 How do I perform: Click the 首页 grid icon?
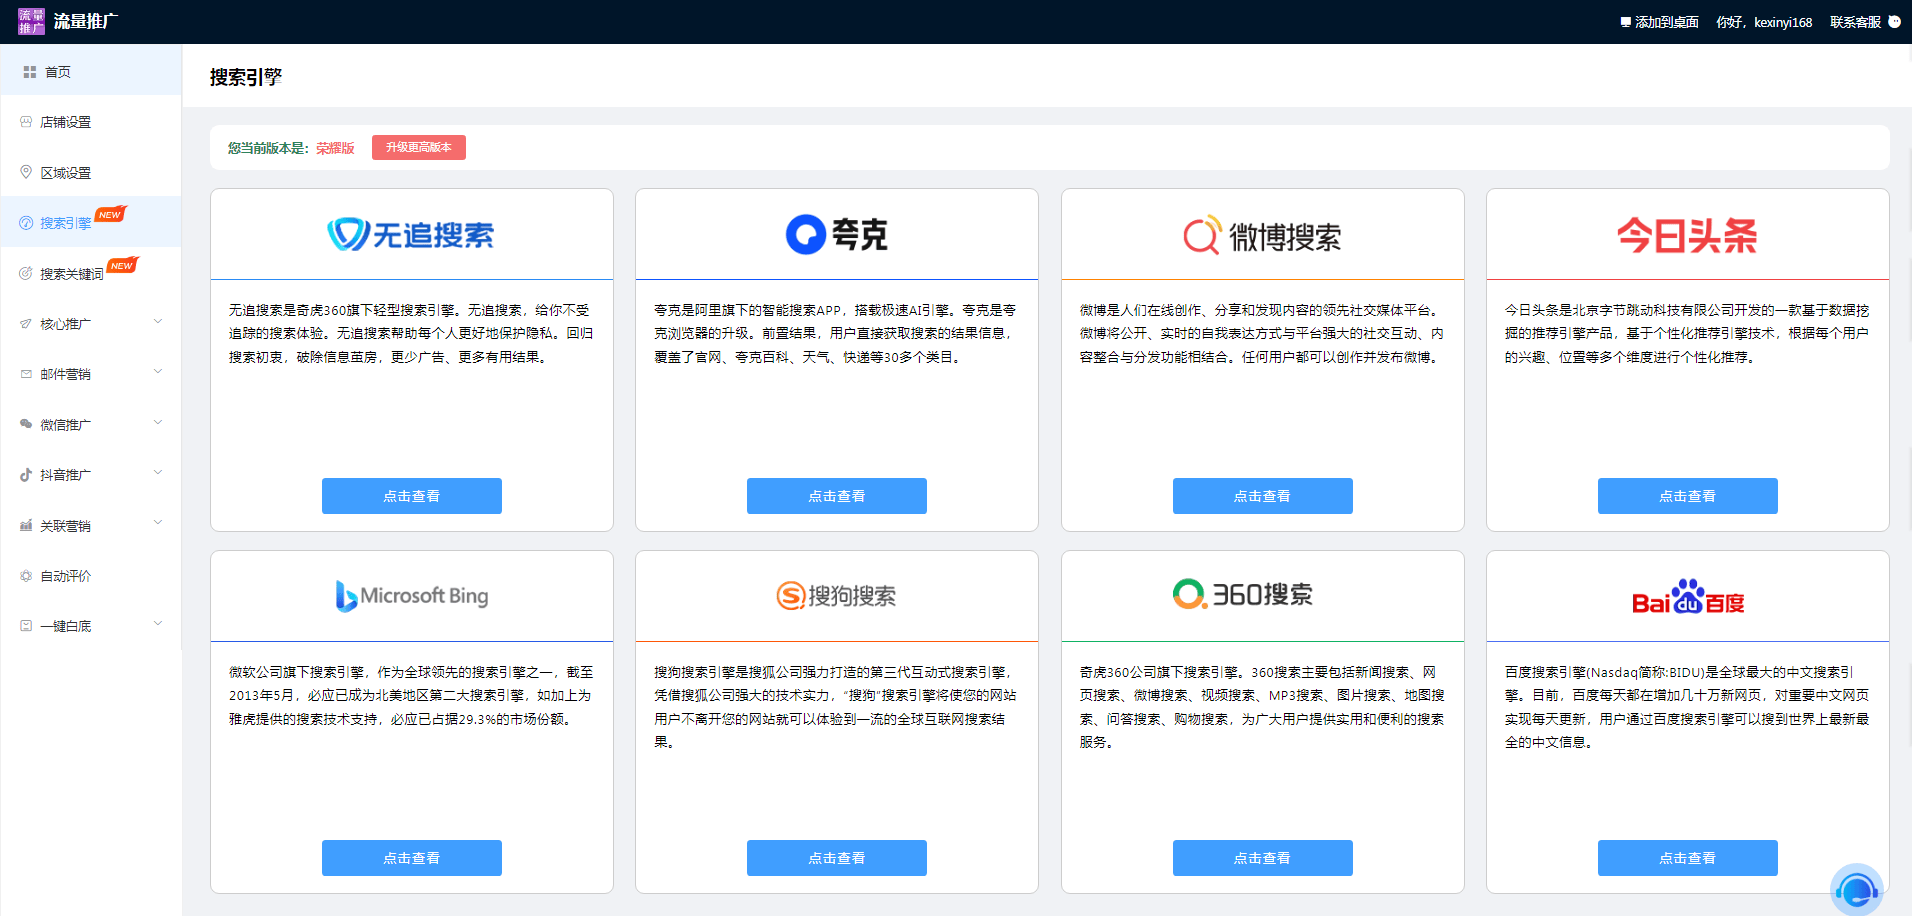tap(30, 72)
